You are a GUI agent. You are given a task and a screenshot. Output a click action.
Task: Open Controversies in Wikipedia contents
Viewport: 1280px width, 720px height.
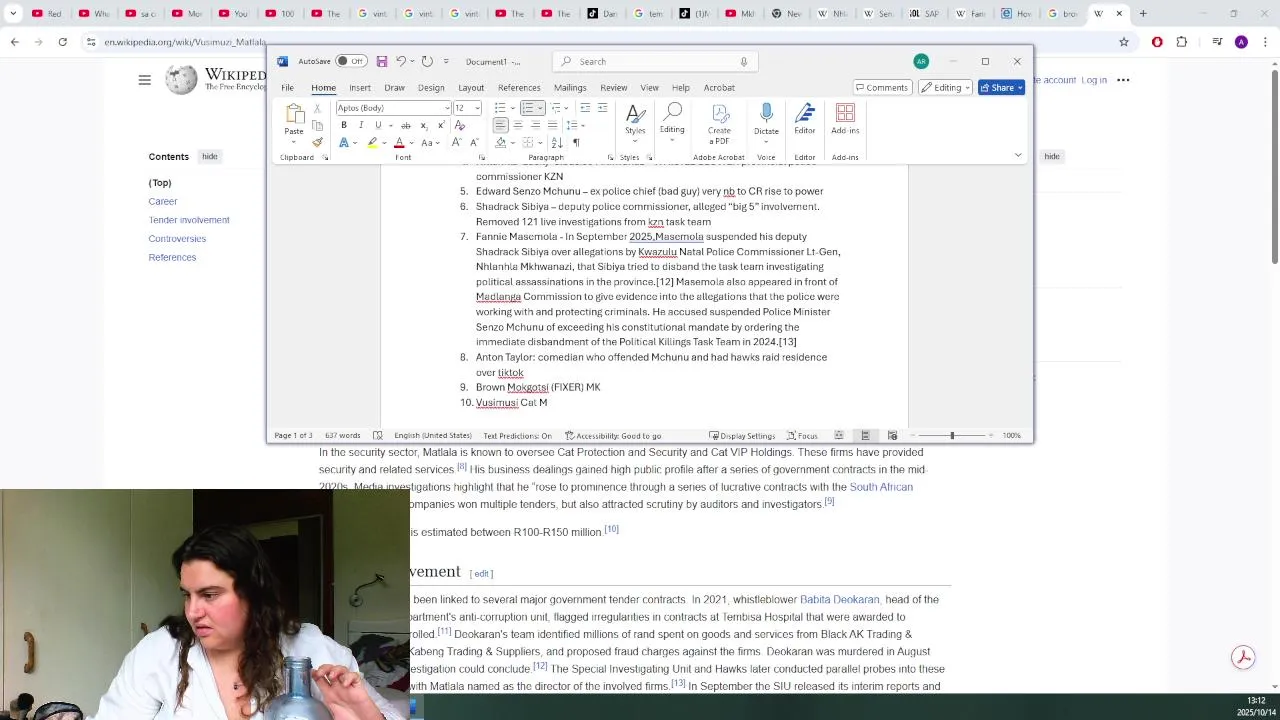[x=177, y=238]
